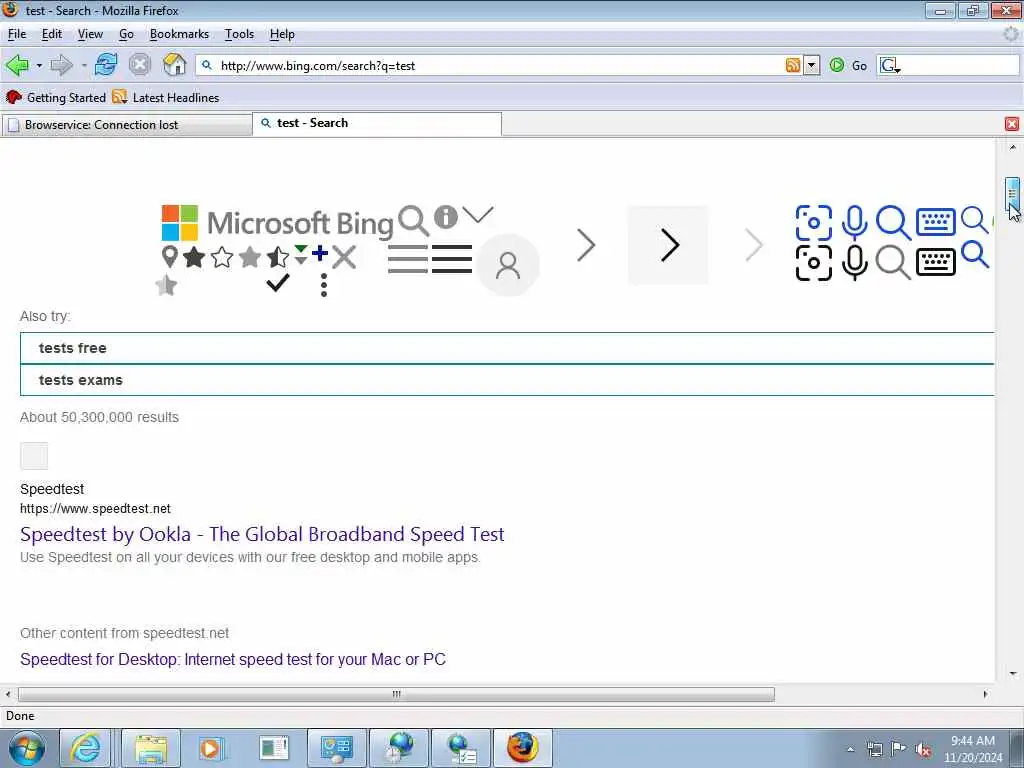Open the Google search engine selector
Viewport: 1024px width, 768px height.
click(890, 65)
